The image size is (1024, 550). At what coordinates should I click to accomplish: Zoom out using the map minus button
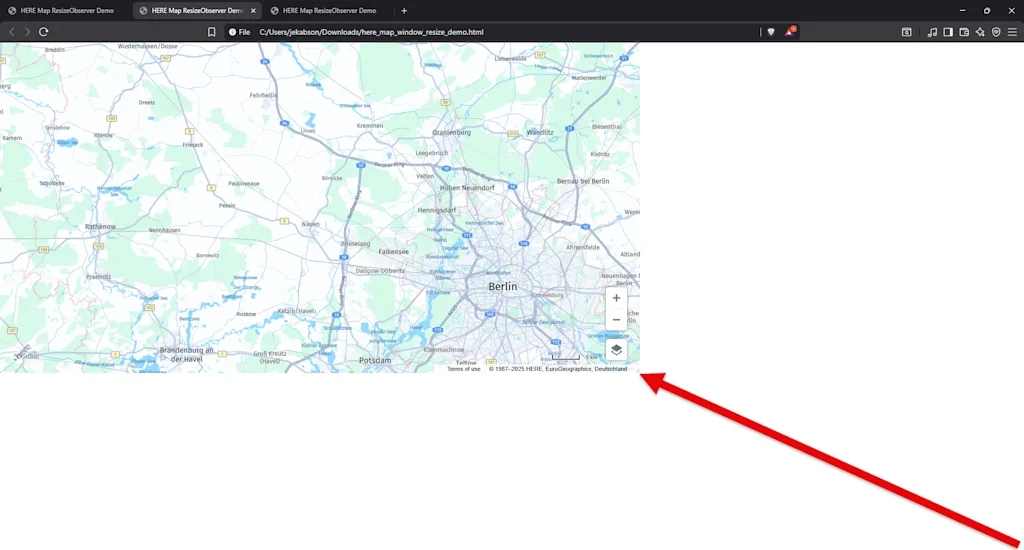pyautogui.click(x=616, y=320)
